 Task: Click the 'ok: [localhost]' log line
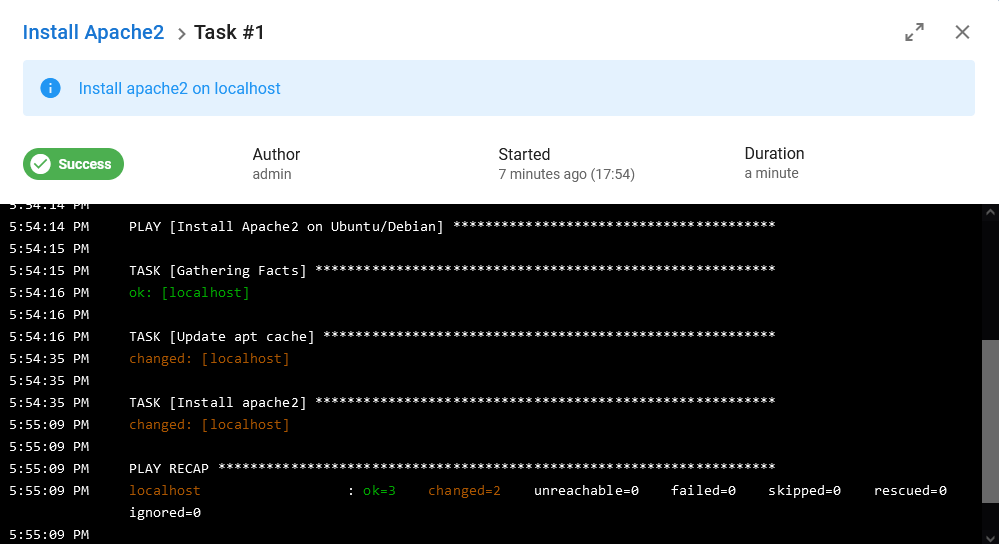(x=189, y=292)
